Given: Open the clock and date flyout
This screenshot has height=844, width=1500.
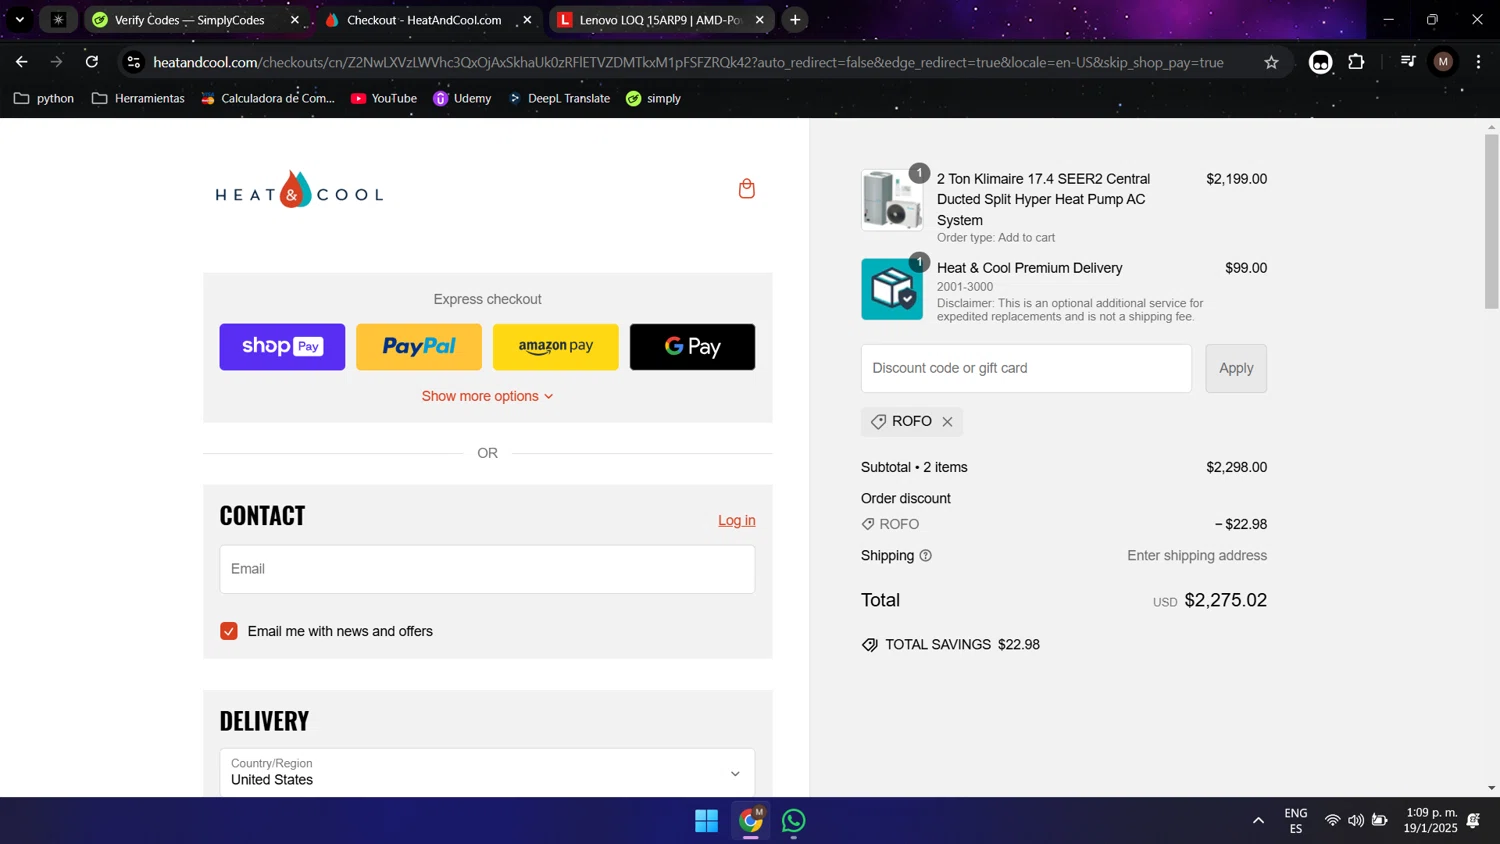Looking at the screenshot, I should pos(1430,820).
